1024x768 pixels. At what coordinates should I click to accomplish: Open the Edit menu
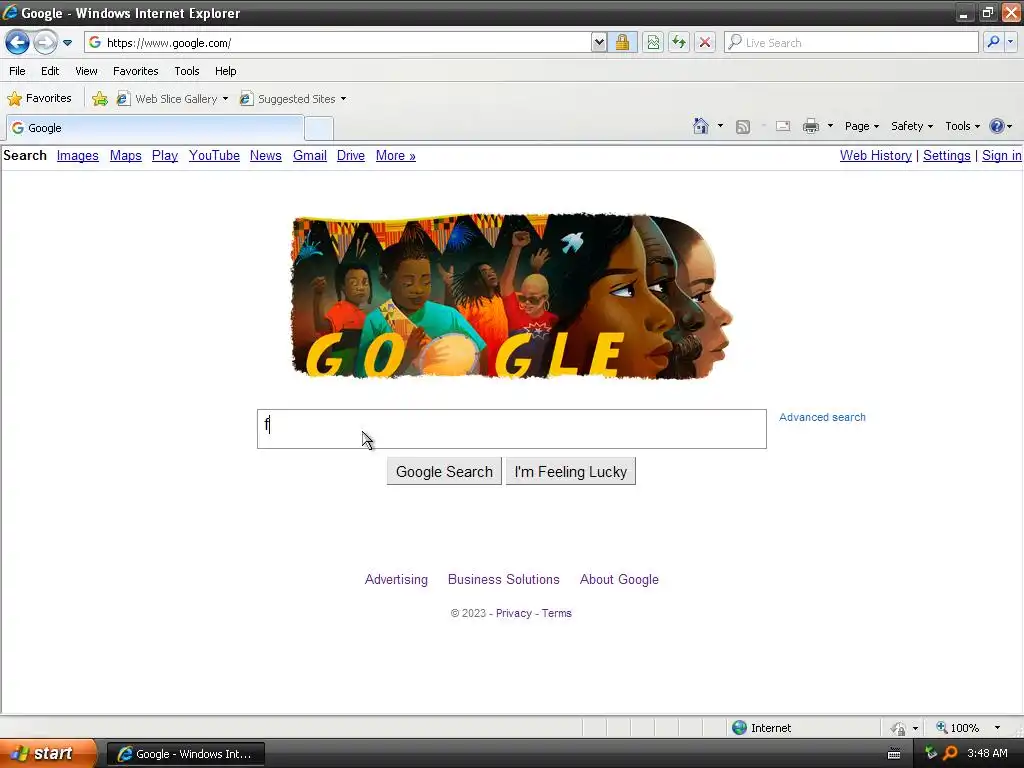click(50, 71)
